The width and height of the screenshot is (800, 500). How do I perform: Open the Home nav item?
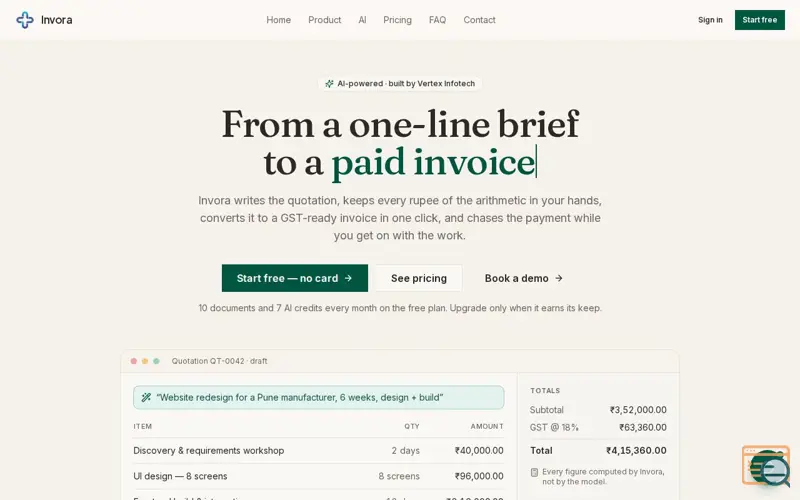tap(279, 20)
